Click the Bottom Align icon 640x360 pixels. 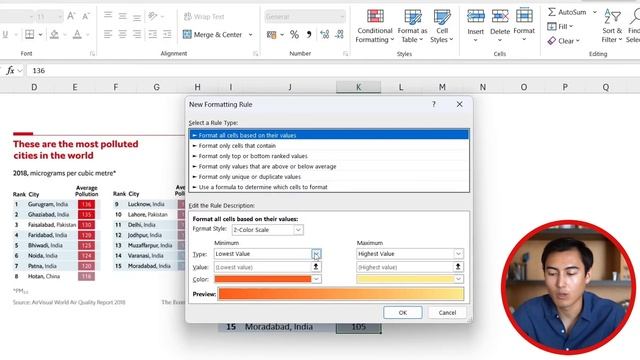pos(137,17)
